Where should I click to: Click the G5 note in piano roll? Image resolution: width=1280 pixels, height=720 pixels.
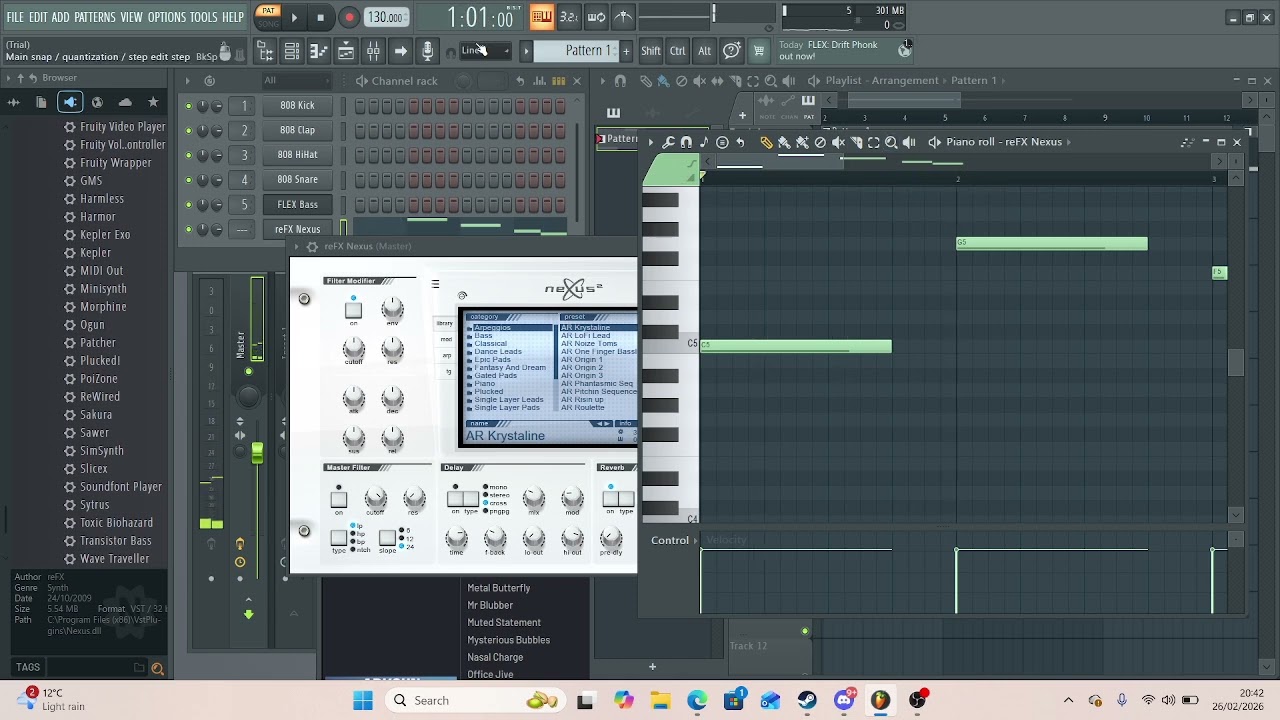click(1052, 243)
